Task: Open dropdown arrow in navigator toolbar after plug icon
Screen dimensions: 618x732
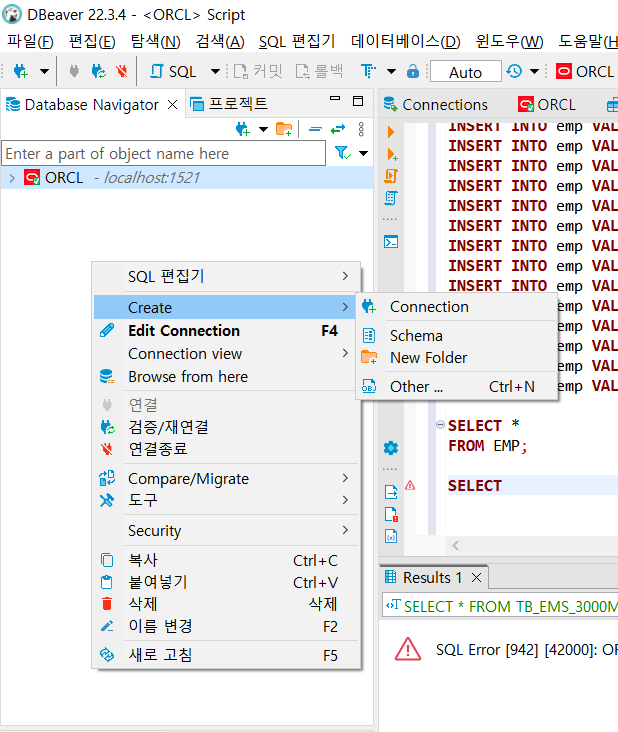Action: point(263,129)
